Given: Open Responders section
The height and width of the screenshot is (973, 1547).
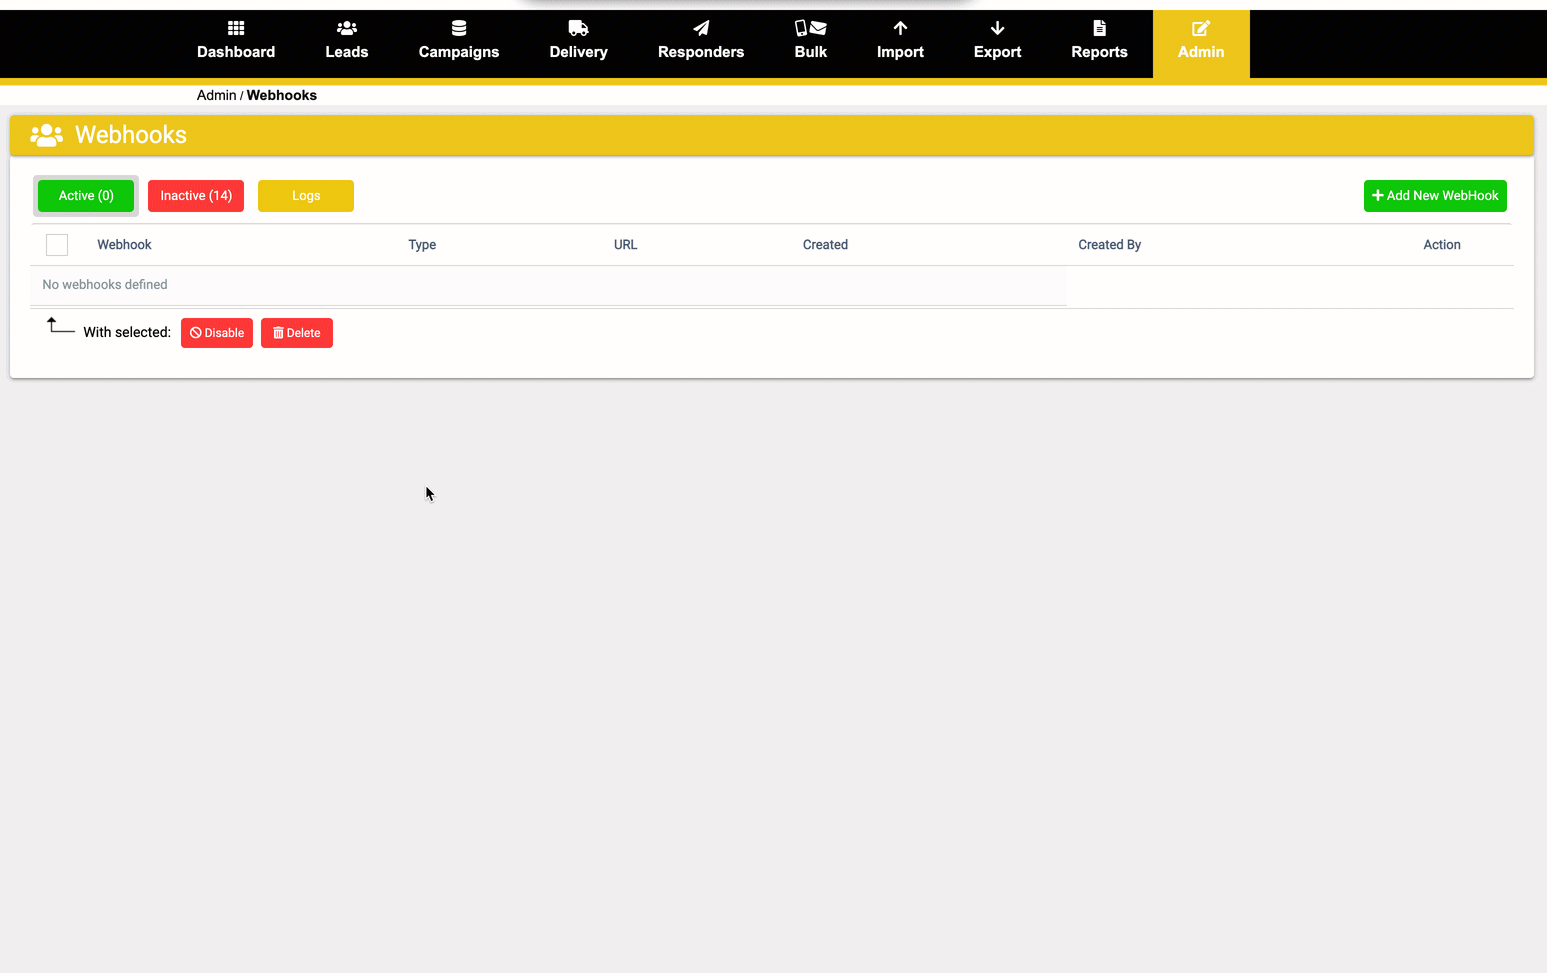Looking at the screenshot, I should (x=701, y=52).
